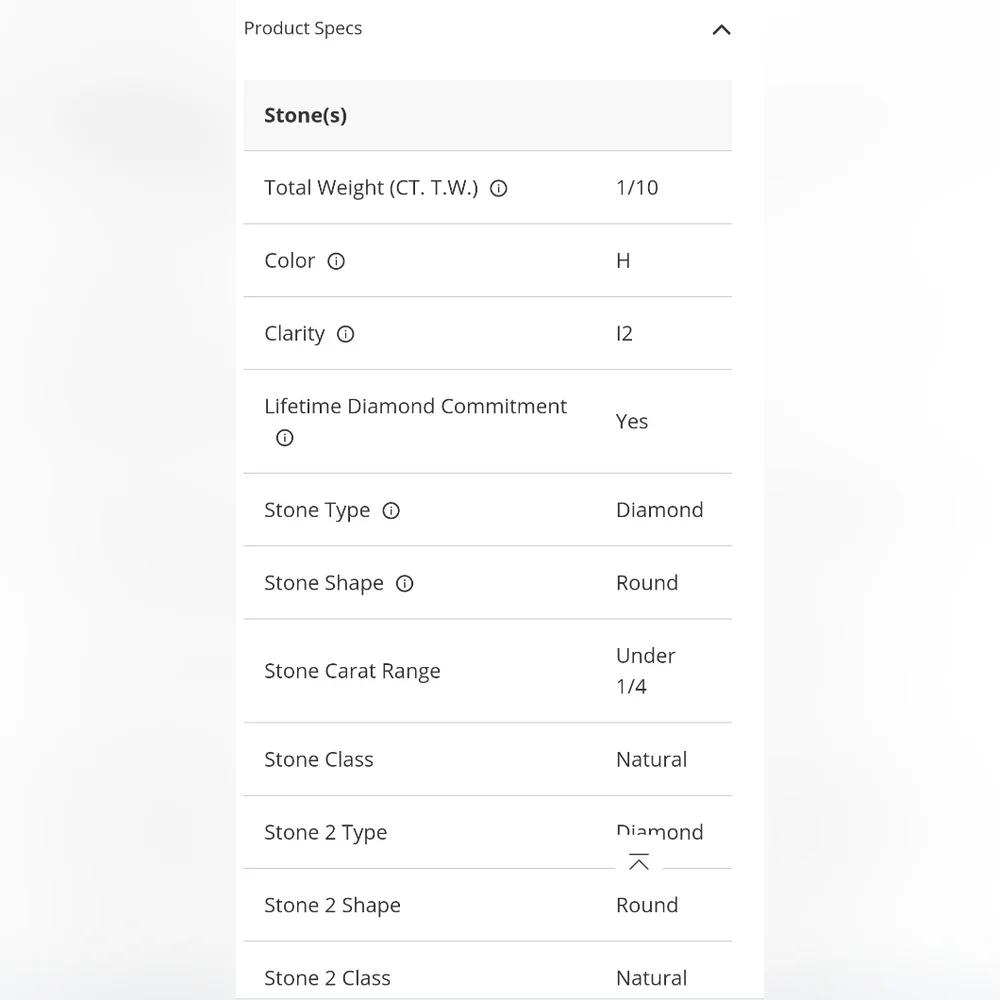Open Lifetime Diamond Commitment info icon

pyautogui.click(x=284, y=438)
